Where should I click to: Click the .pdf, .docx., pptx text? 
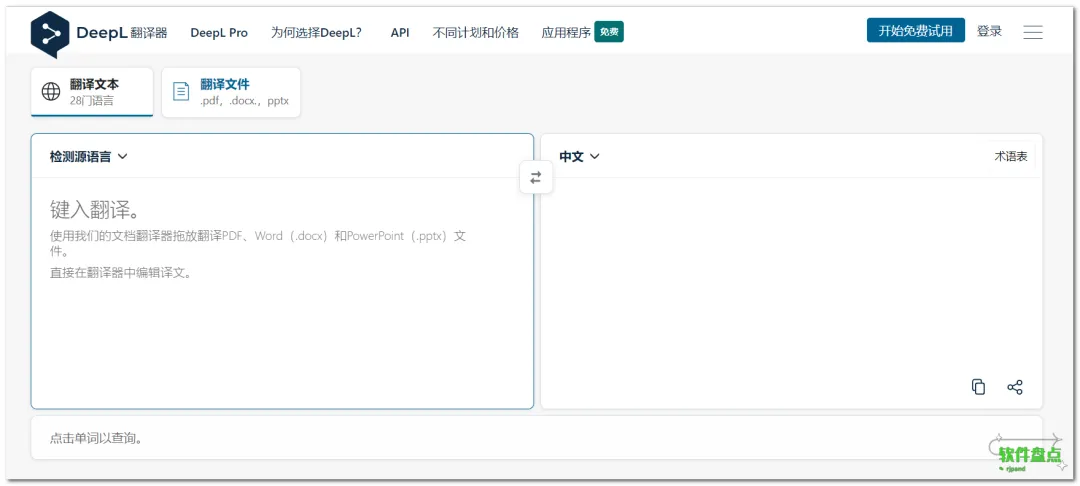coord(245,101)
